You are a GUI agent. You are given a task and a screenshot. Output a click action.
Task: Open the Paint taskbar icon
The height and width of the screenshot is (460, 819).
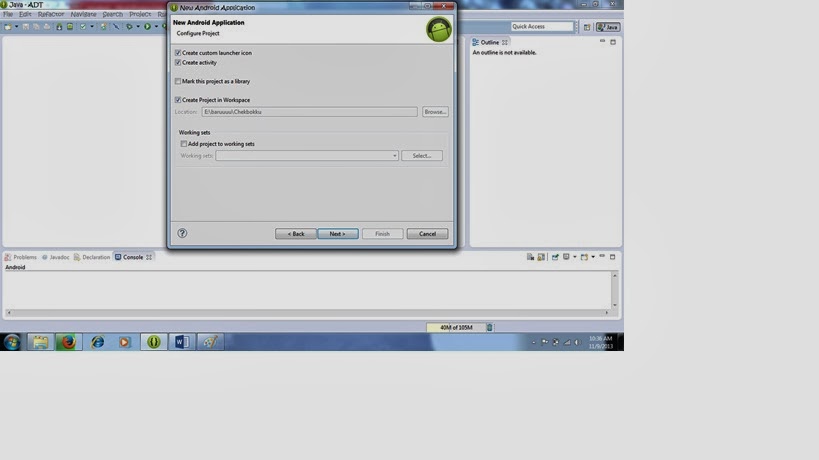210,342
